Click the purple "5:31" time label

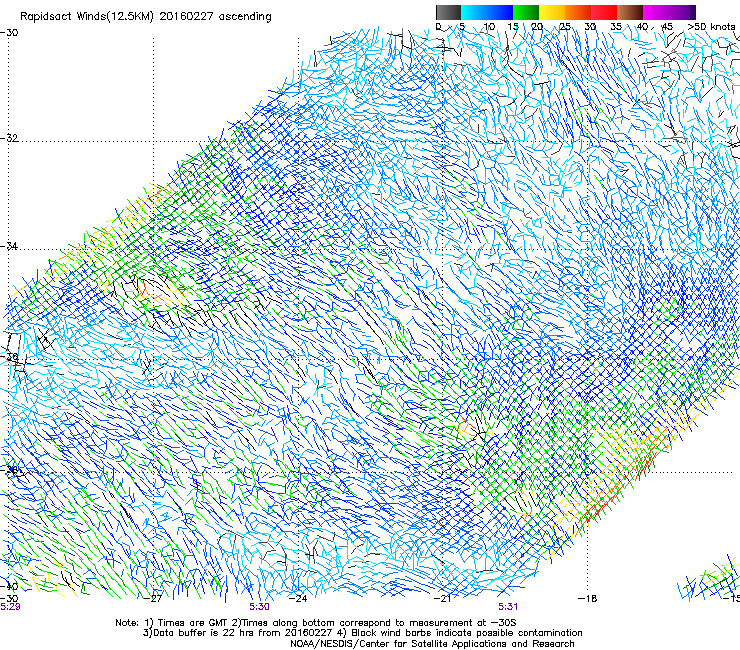pos(508,607)
